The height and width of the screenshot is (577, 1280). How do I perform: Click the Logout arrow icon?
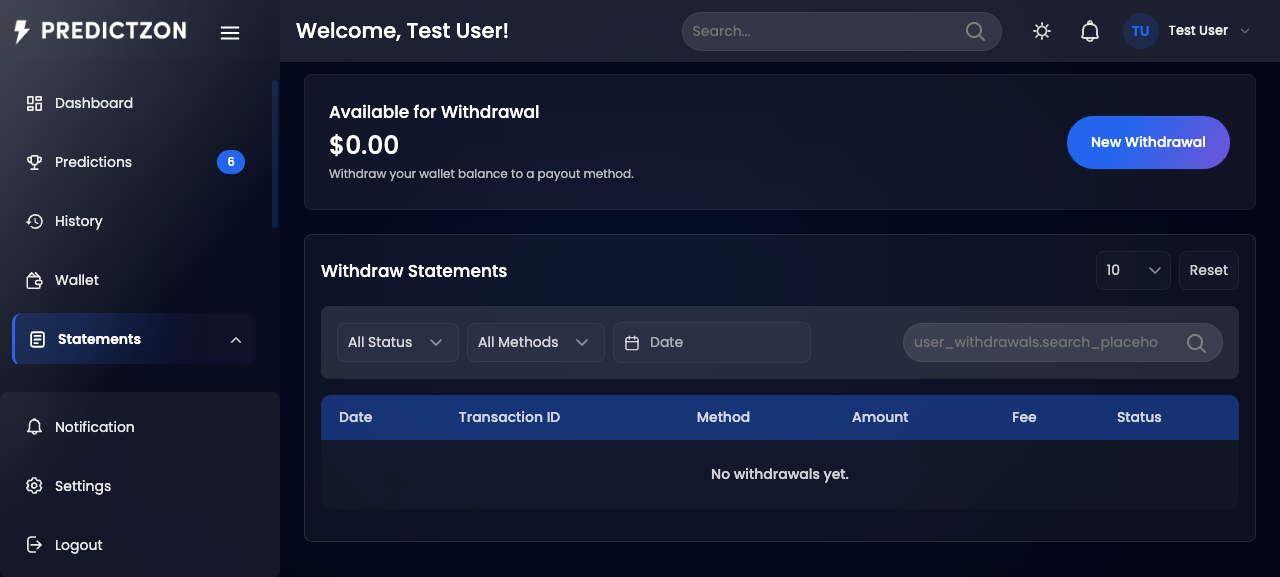(34, 545)
